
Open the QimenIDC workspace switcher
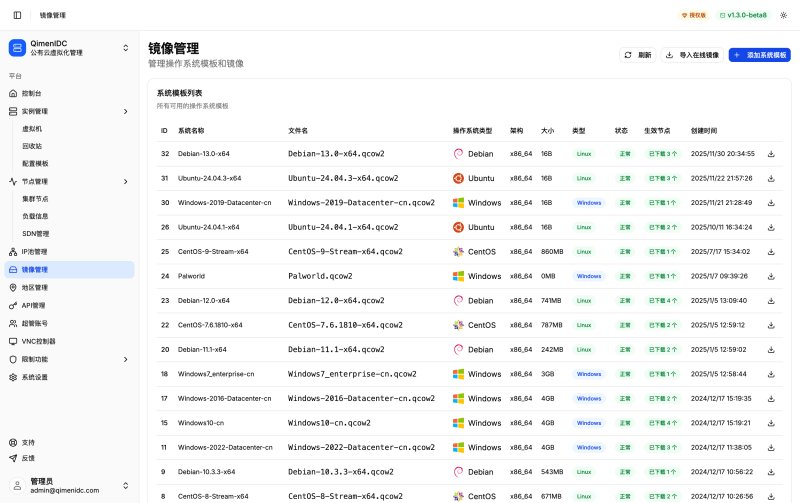pyautogui.click(x=126, y=48)
